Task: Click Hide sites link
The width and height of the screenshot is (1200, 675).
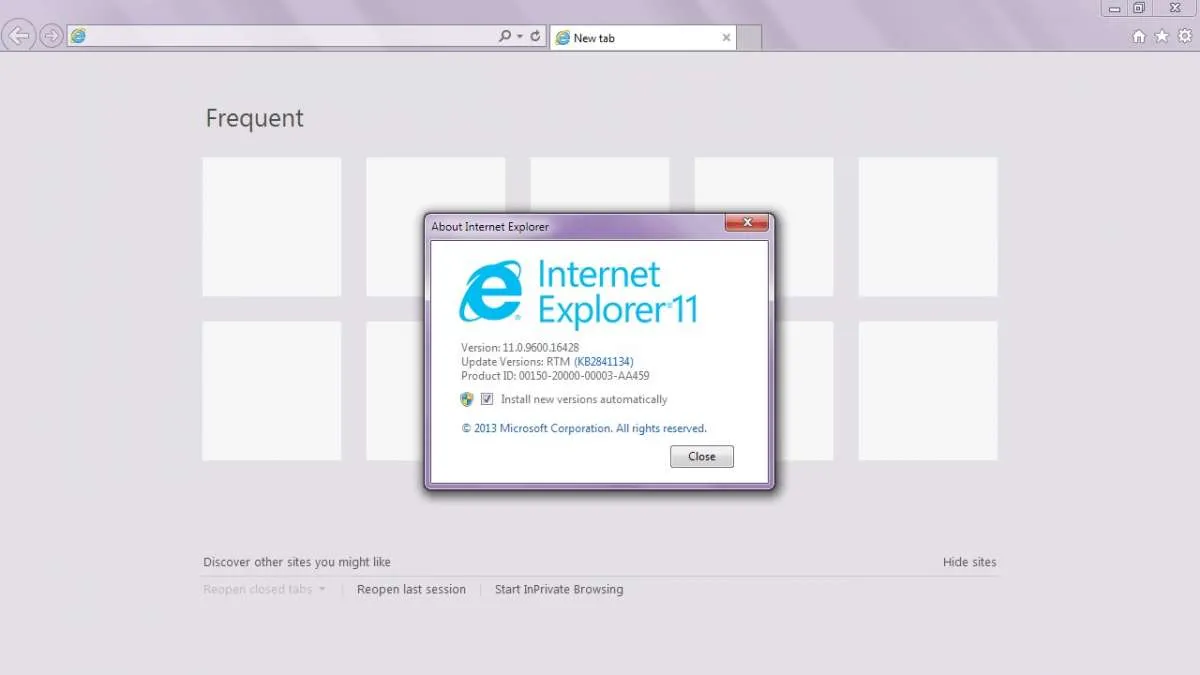Action: (969, 562)
